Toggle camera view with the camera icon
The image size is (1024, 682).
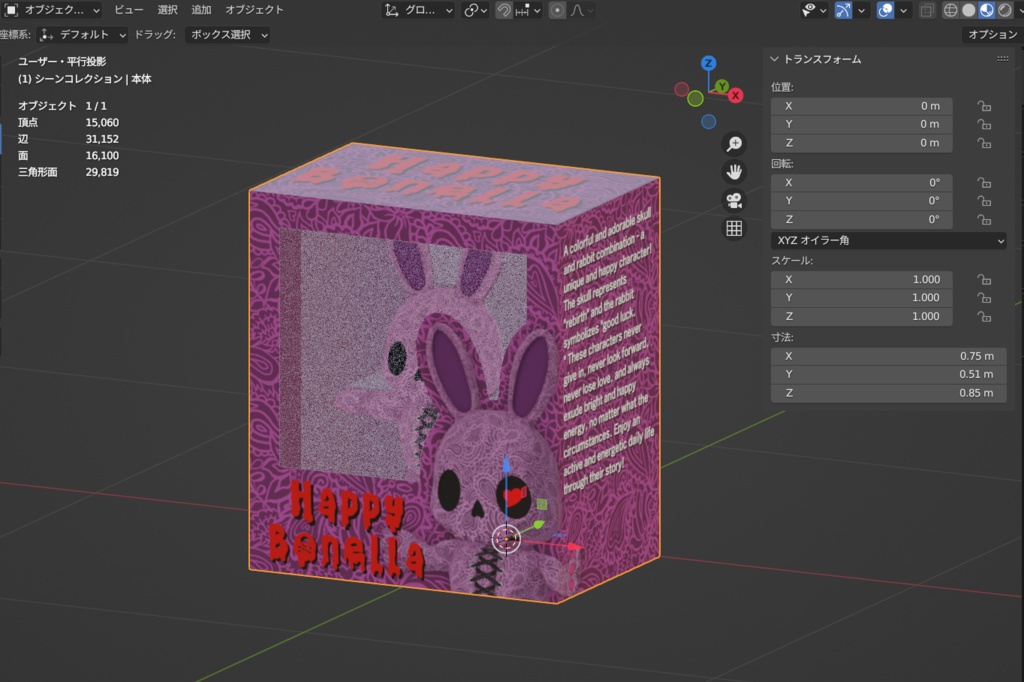(x=734, y=200)
